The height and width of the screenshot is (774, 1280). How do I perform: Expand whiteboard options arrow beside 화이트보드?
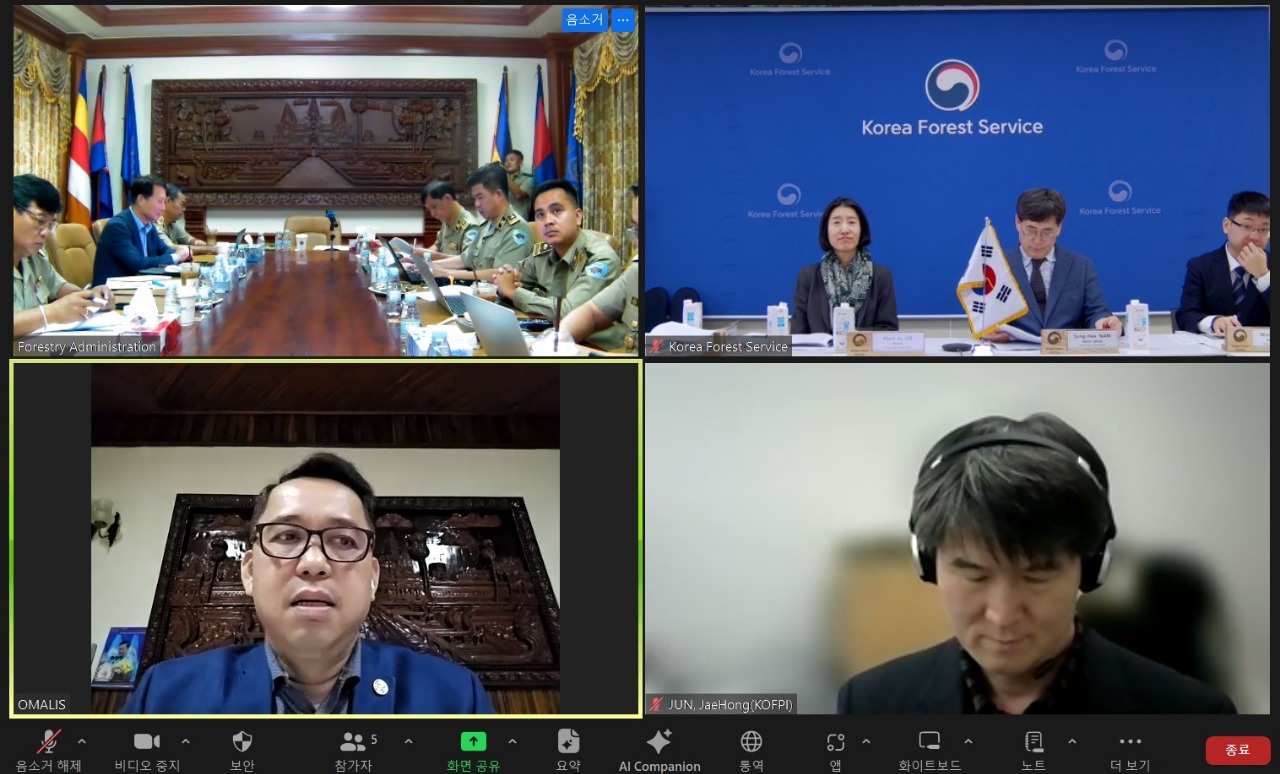click(x=968, y=741)
